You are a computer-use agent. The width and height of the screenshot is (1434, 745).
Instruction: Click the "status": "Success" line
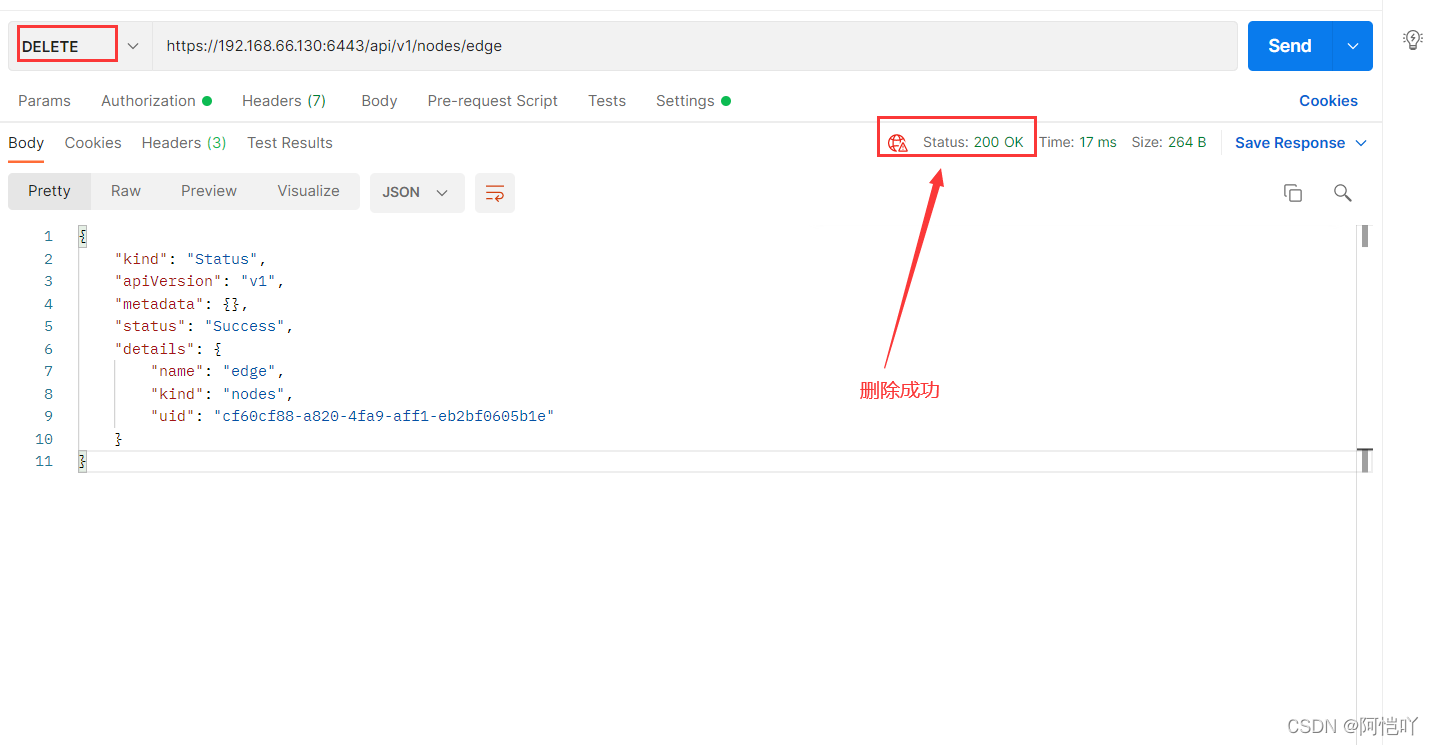click(x=204, y=326)
